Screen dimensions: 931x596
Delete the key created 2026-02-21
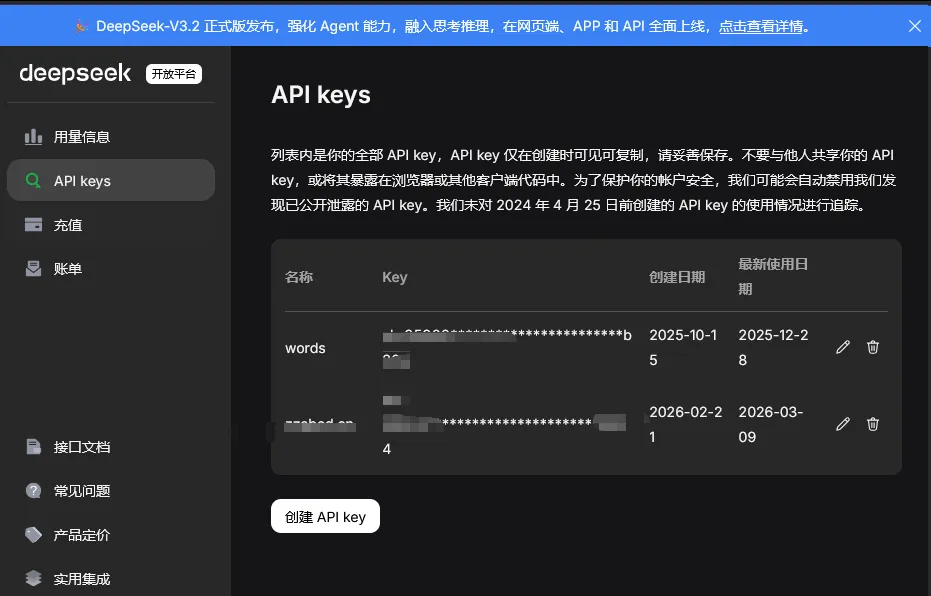coord(872,424)
